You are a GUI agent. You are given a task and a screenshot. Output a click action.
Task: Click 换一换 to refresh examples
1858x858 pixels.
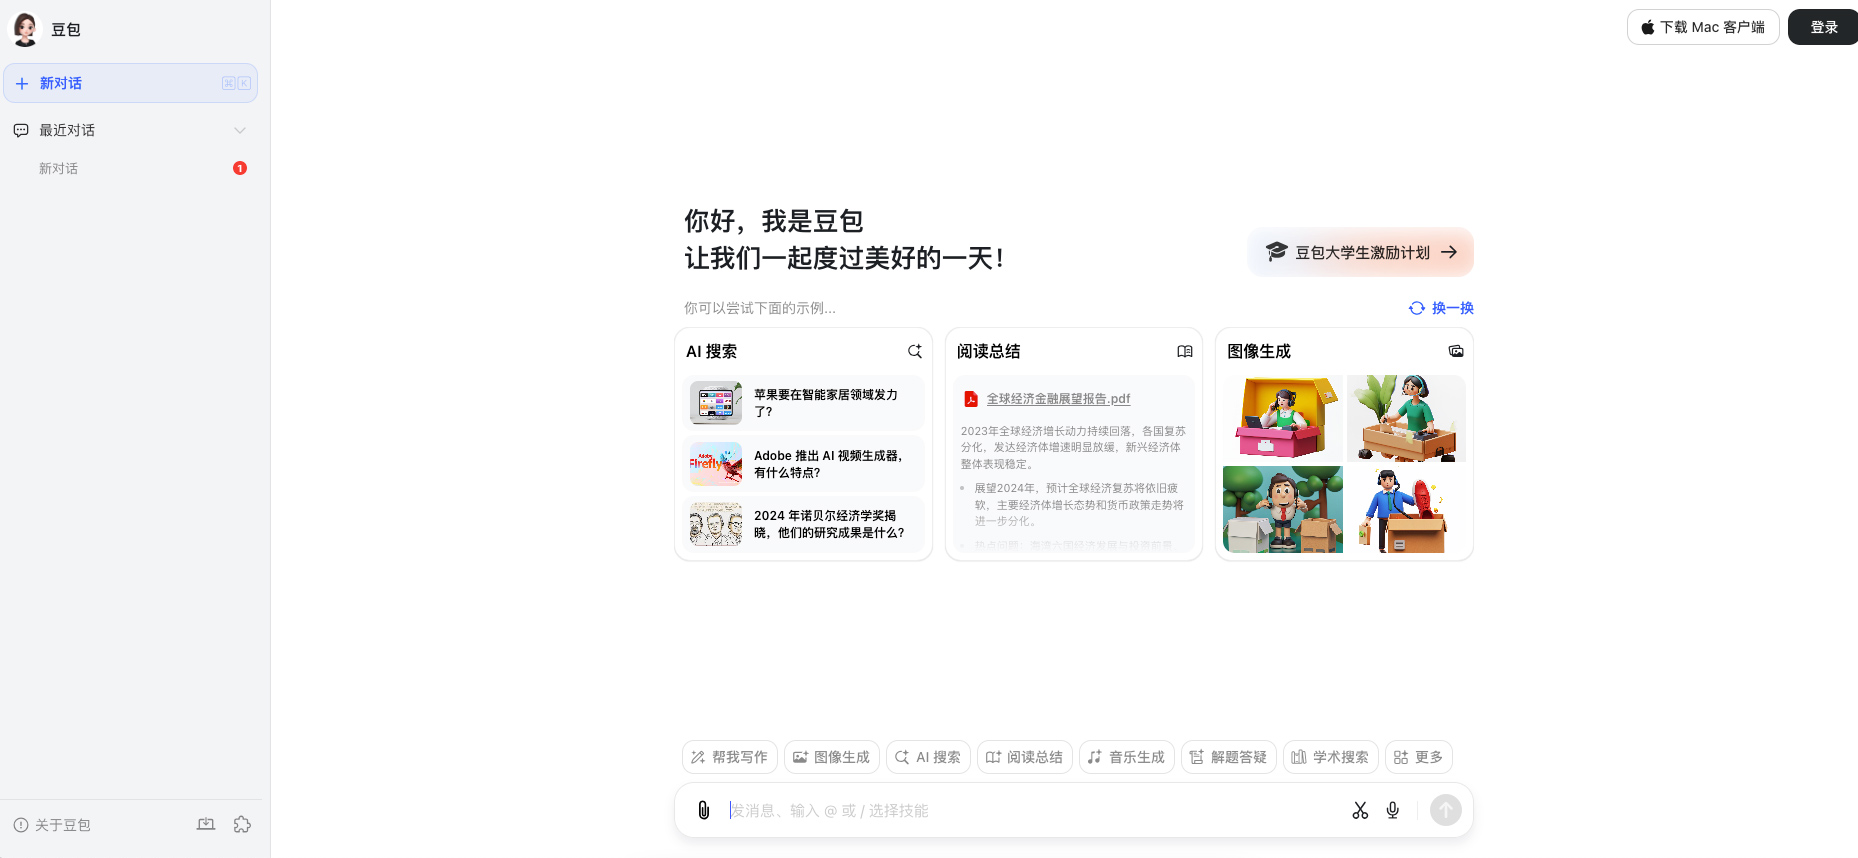point(1441,308)
